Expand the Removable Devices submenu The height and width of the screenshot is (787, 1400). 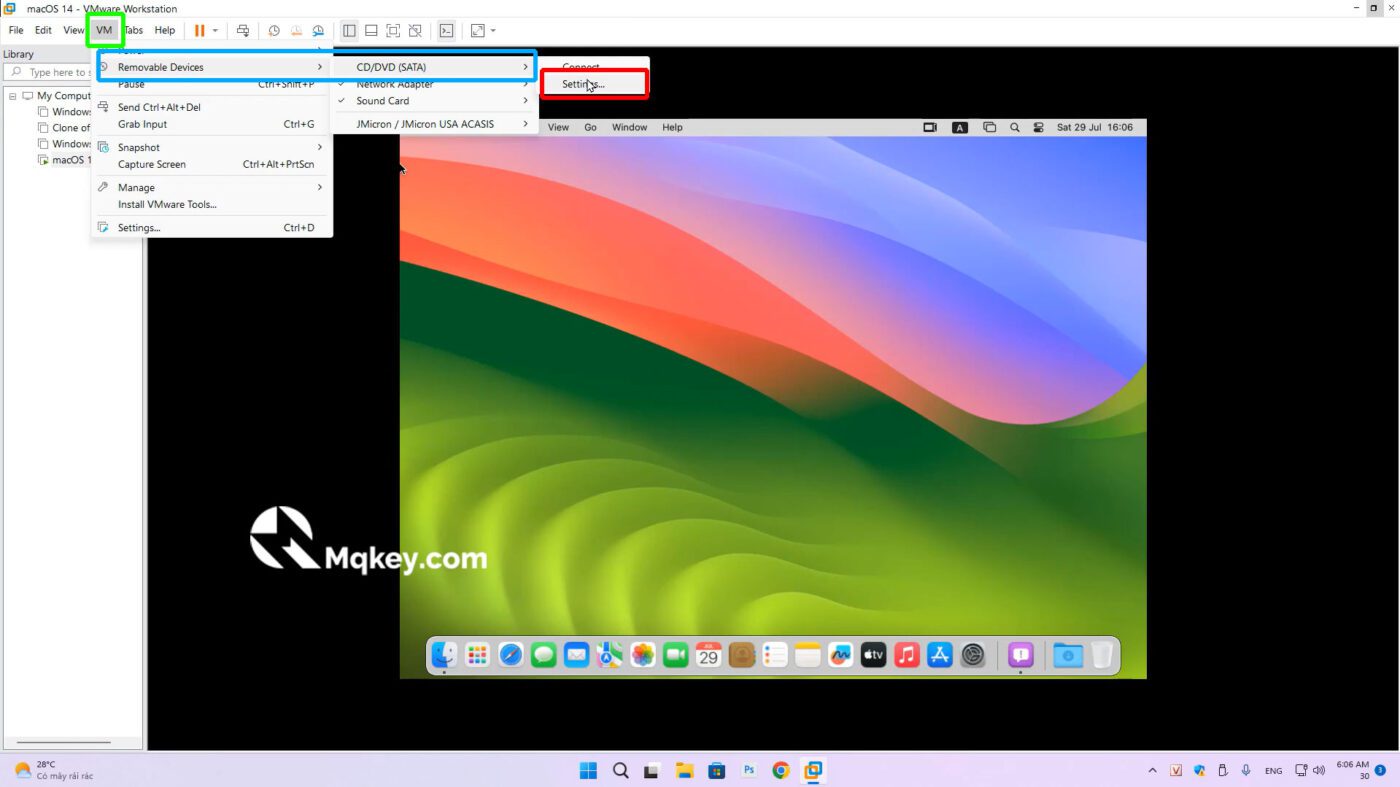click(x=214, y=67)
